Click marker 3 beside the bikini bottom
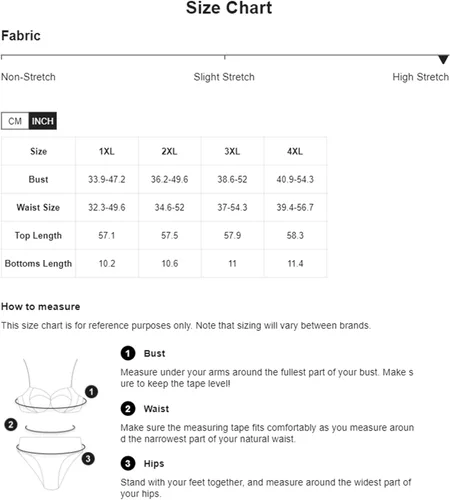The width and height of the screenshot is (450, 500). (88, 459)
